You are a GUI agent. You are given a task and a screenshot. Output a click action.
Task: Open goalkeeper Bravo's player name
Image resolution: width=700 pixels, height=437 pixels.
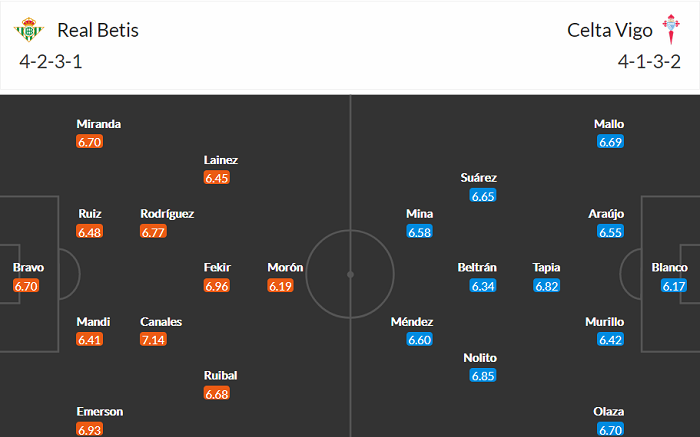28,267
